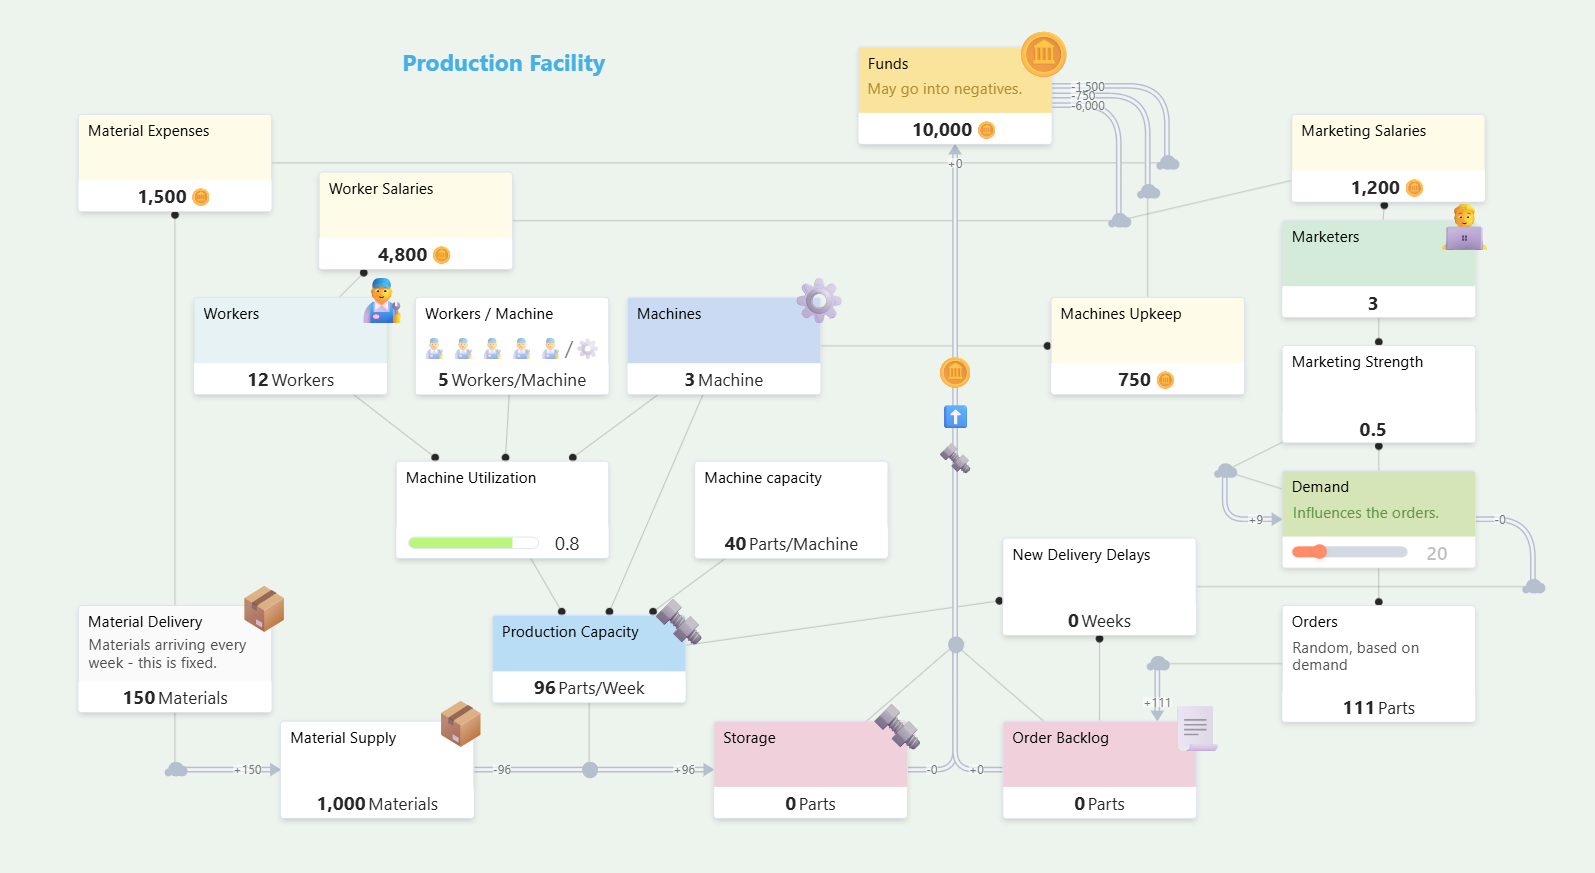Image resolution: width=1595 pixels, height=873 pixels.
Task: Click the Machines Upkeep 750 value
Action: click(1145, 380)
